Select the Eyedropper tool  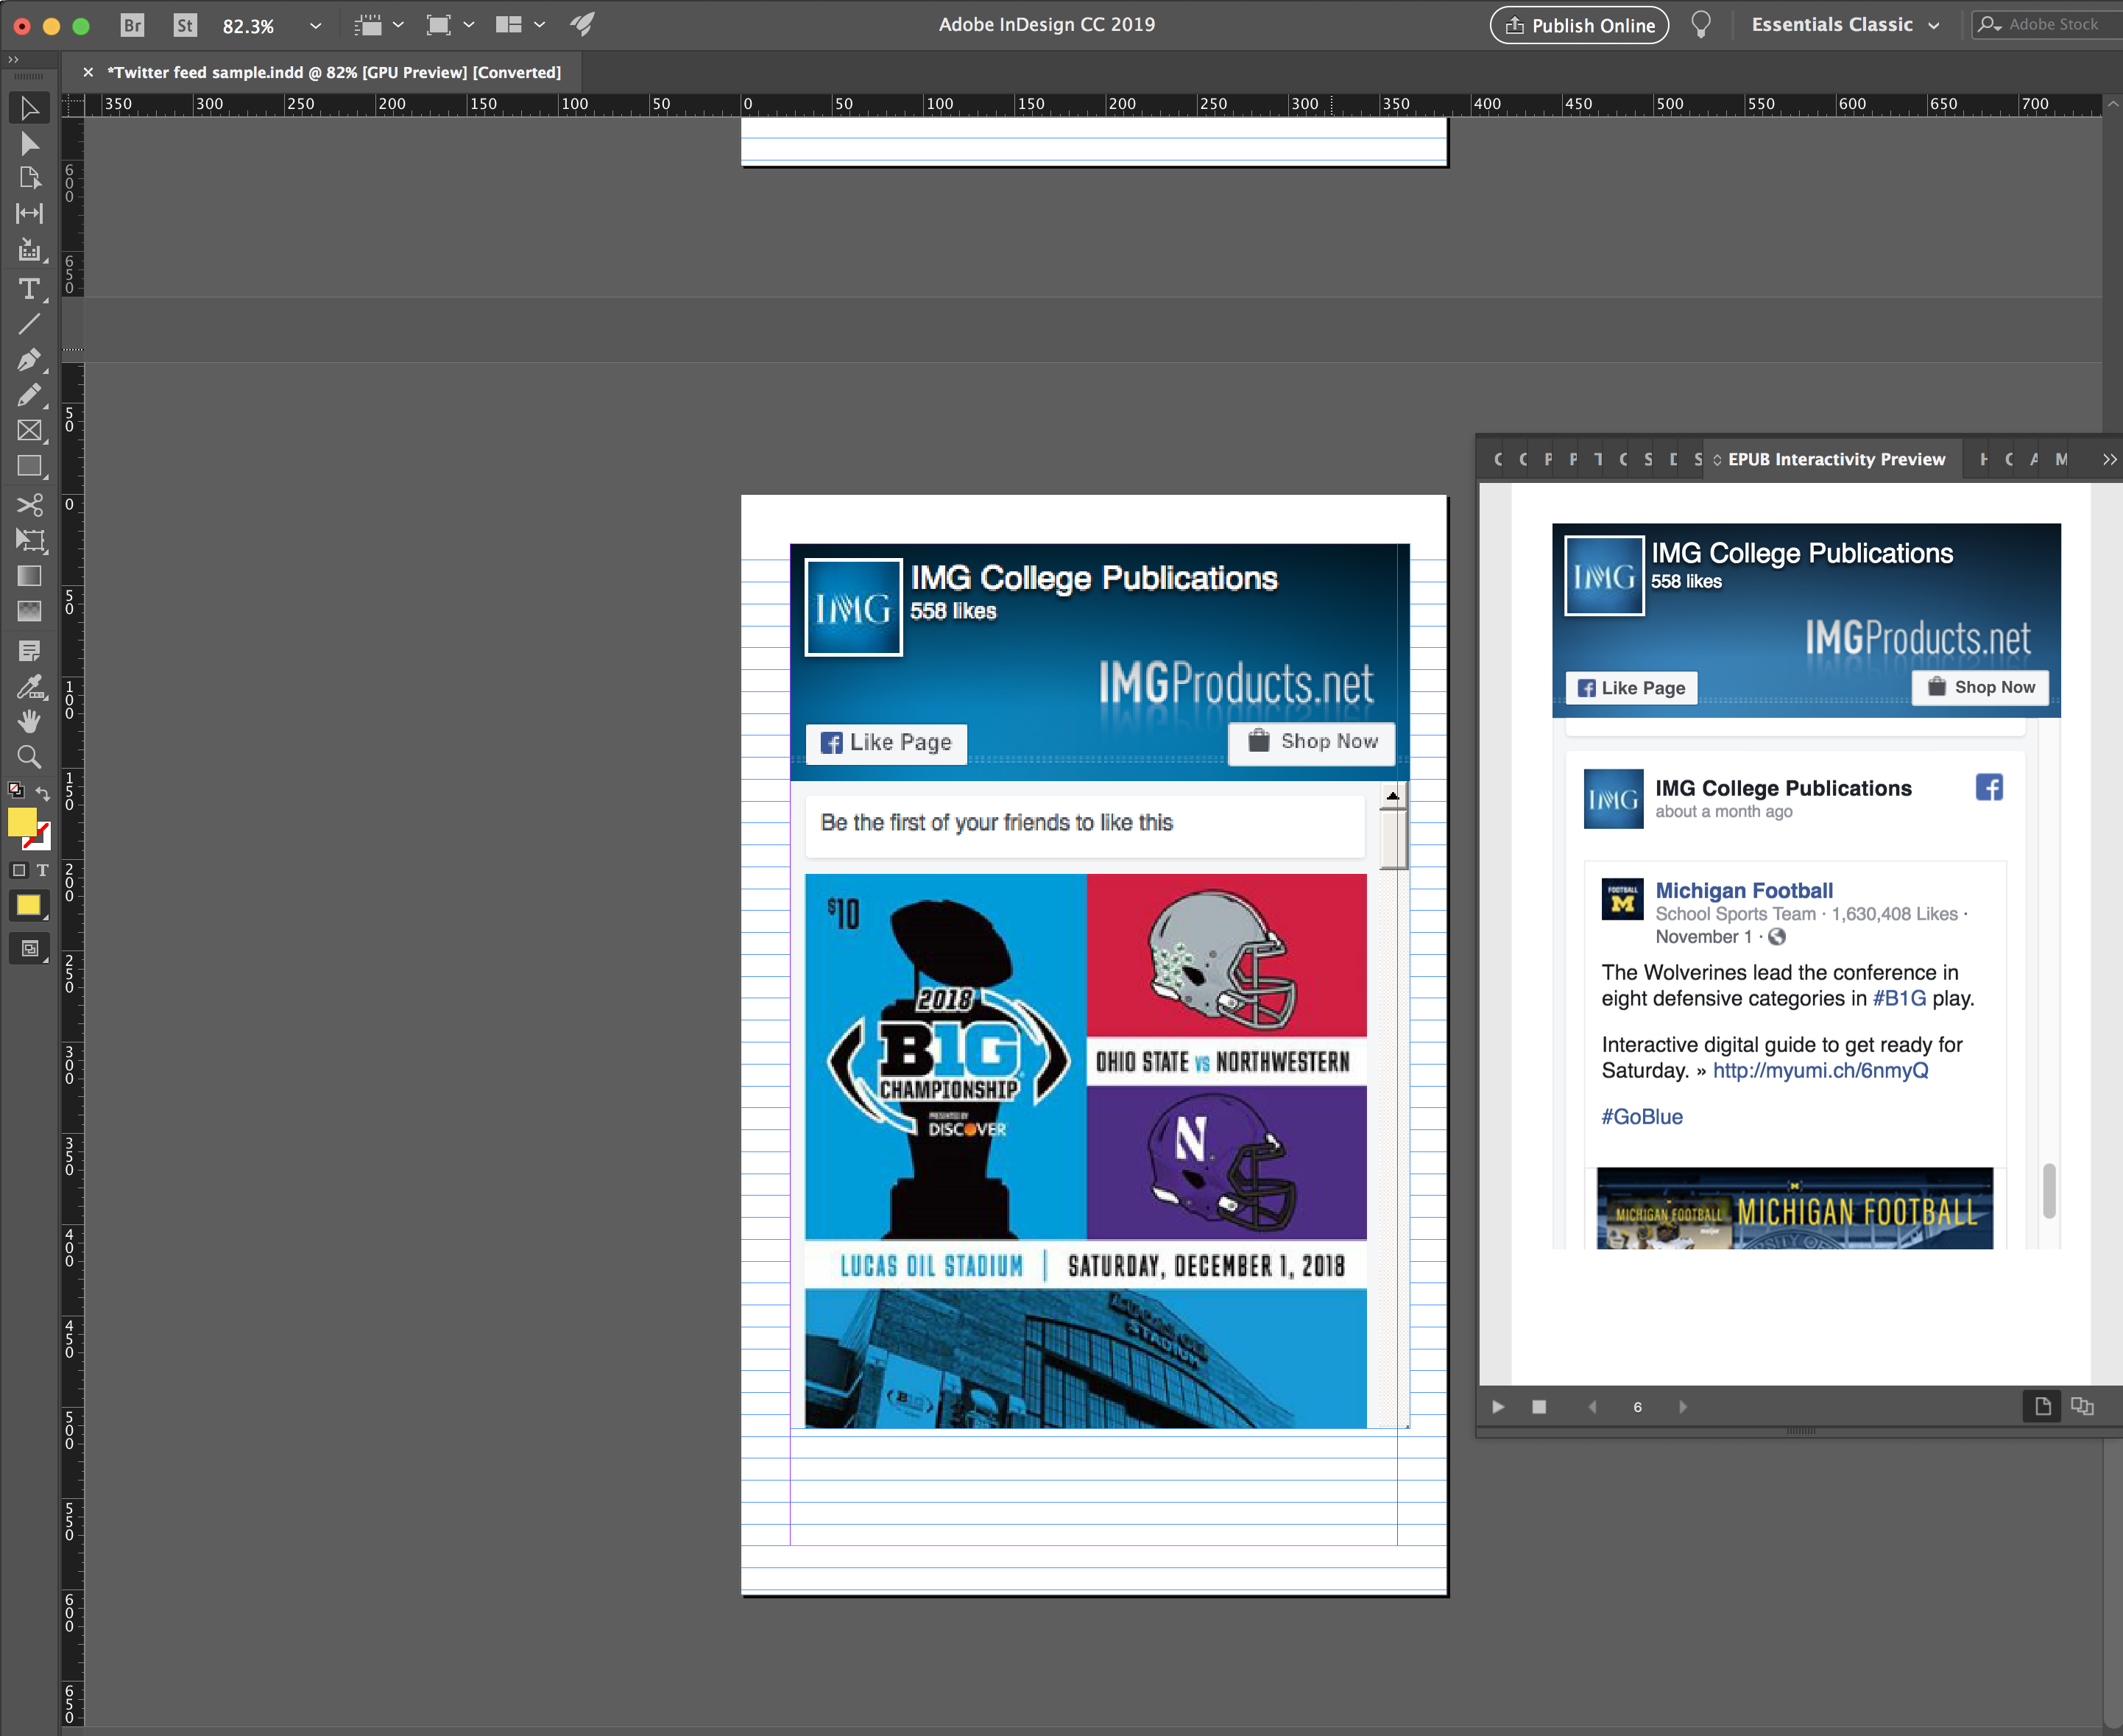click(x=29, y=687)
